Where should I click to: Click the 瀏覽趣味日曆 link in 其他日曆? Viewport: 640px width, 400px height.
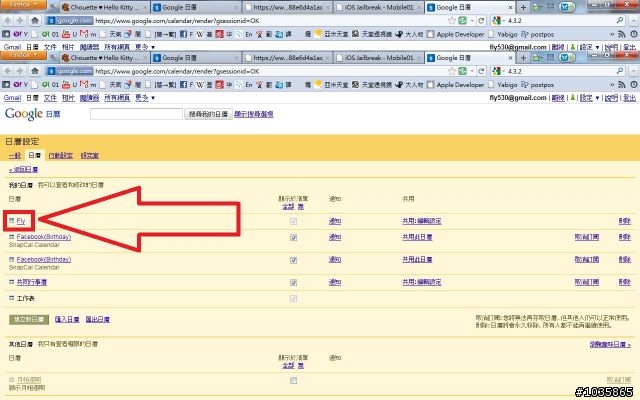point(610,344)
